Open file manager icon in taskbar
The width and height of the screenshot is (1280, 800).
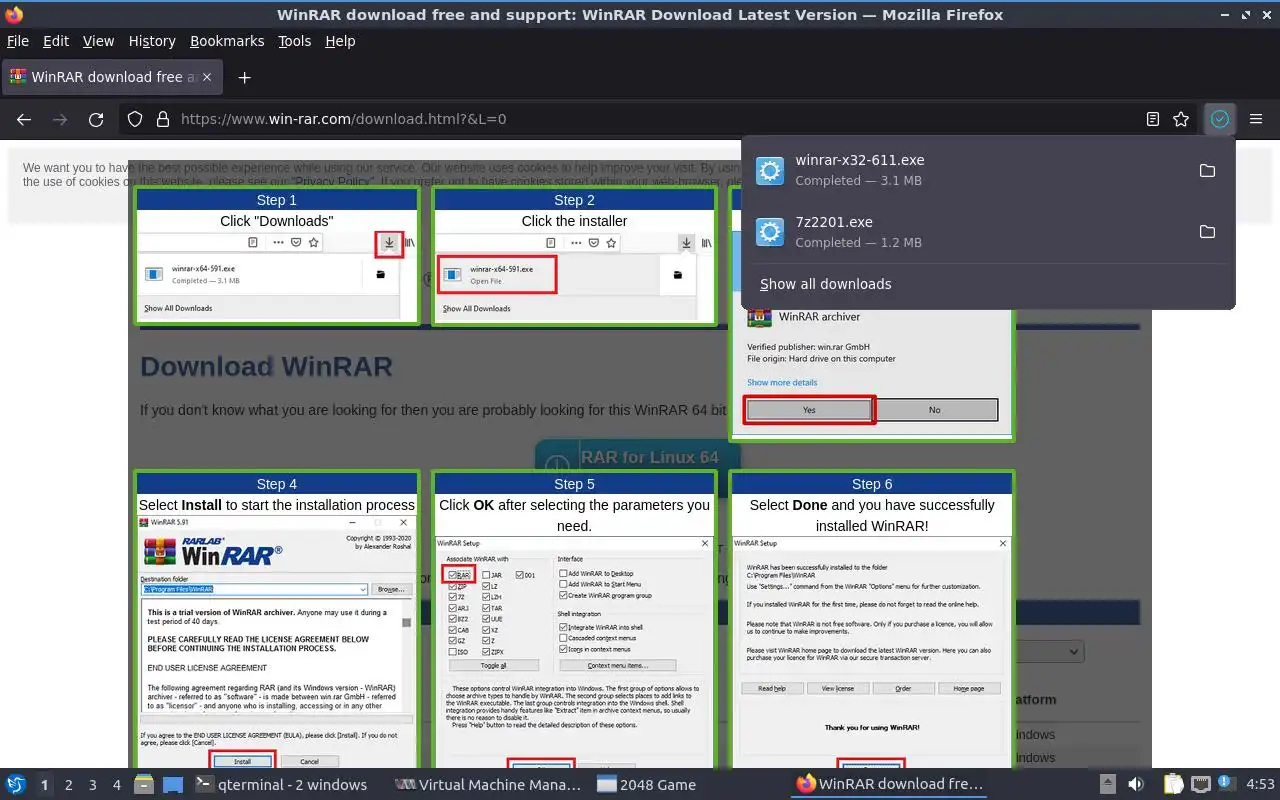144,784
